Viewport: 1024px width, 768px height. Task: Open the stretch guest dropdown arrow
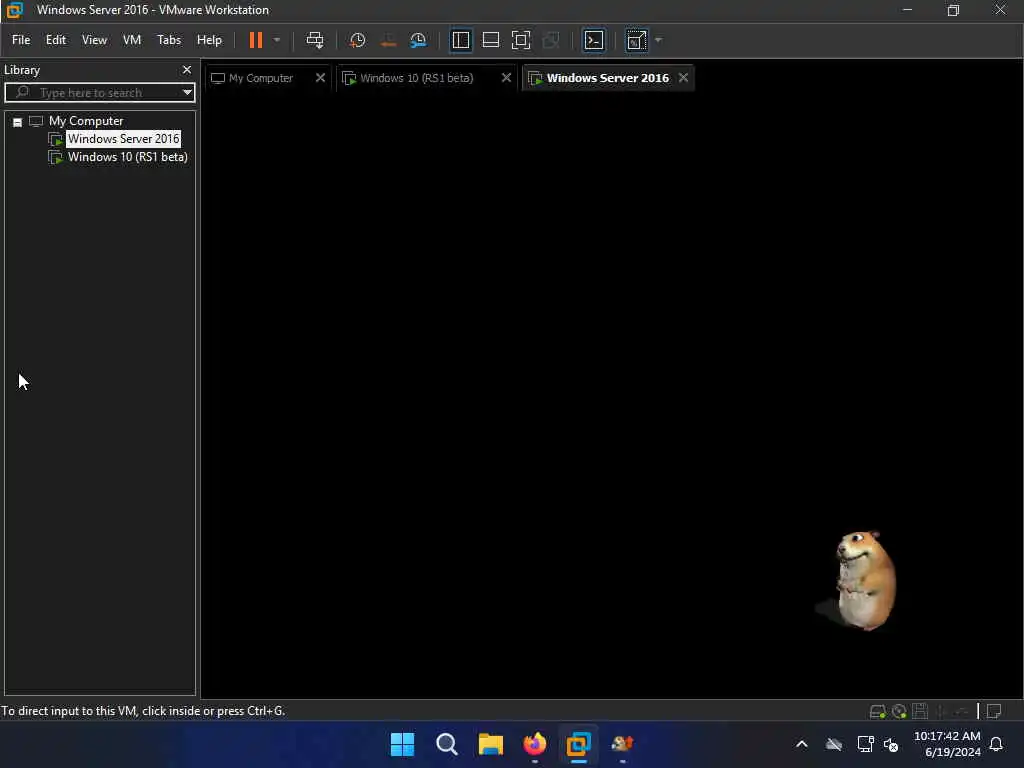(x=658, y=40)
